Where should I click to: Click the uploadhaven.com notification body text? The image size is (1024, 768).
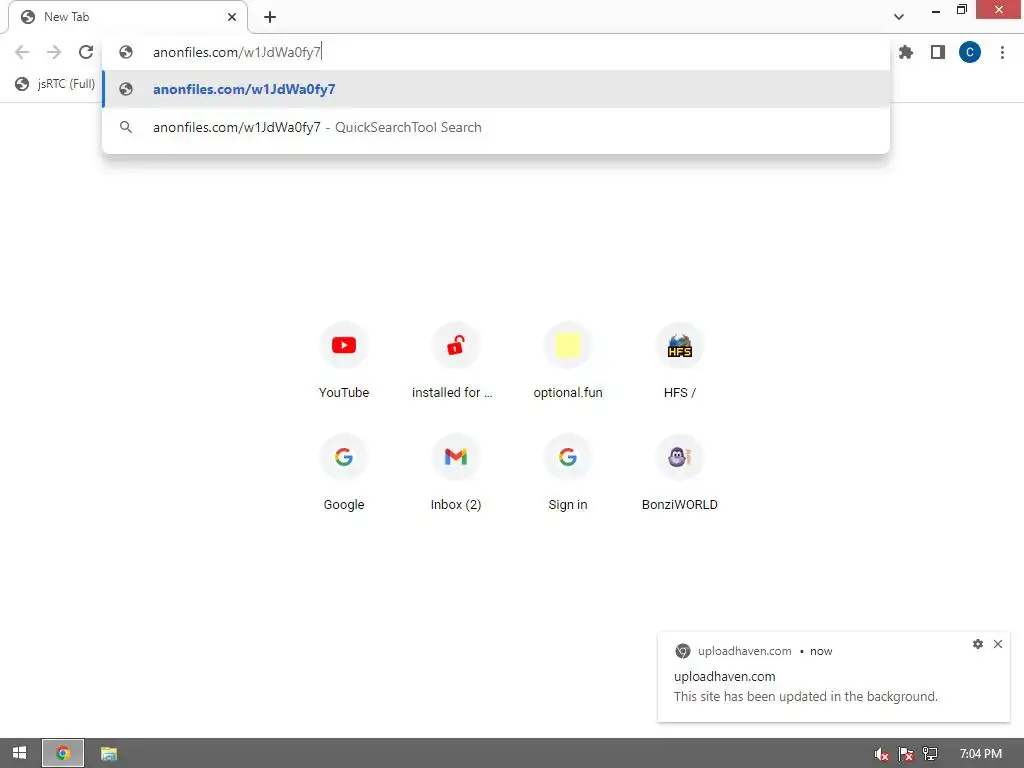pos(805,697)
